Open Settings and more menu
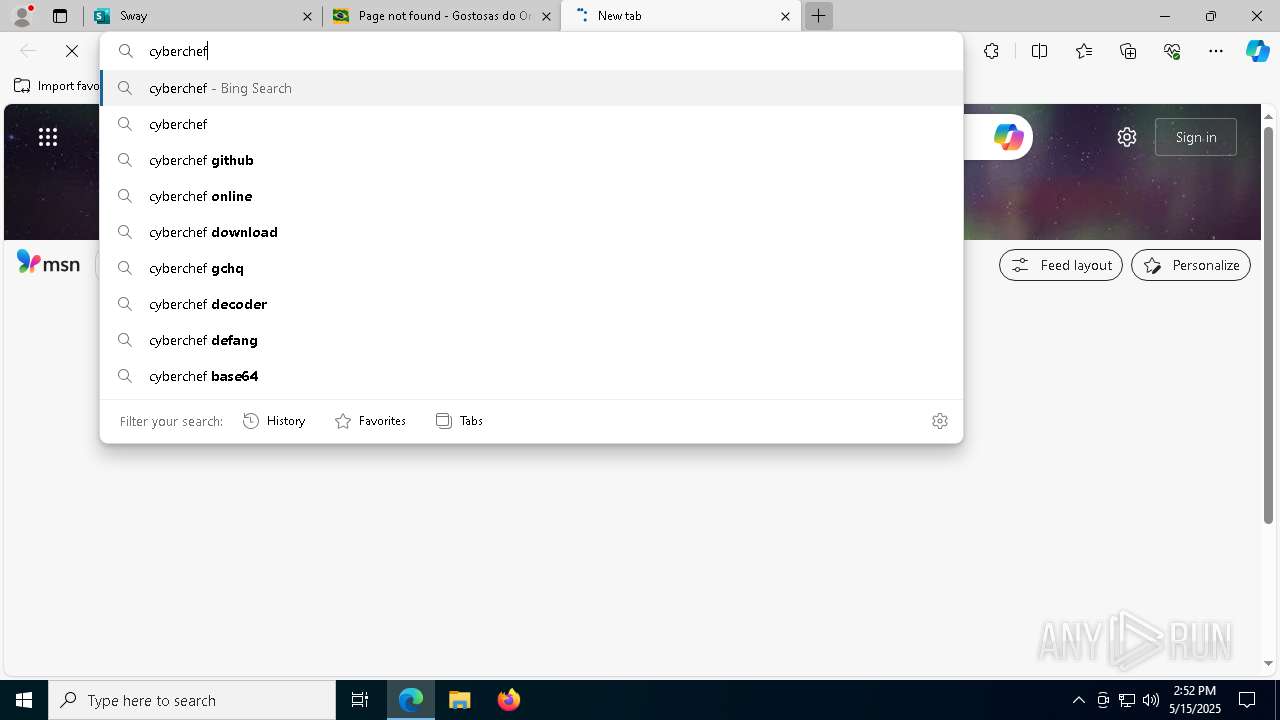This screenshot has height=720, width=1280. [x=1216, y=51]
